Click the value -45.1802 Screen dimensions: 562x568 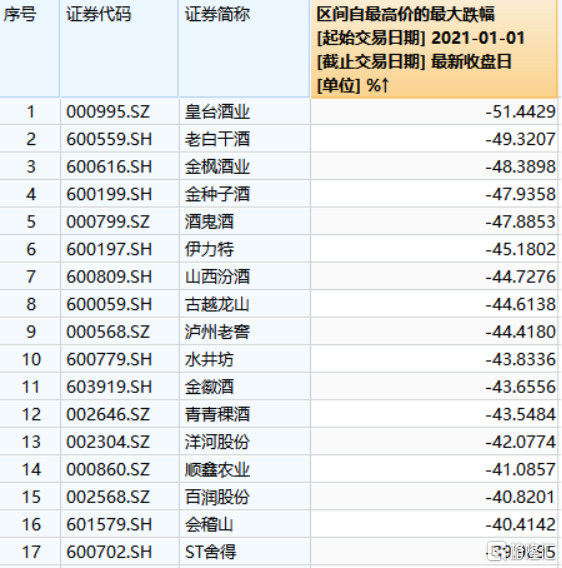pyautogui.click(x=520, y=249)
